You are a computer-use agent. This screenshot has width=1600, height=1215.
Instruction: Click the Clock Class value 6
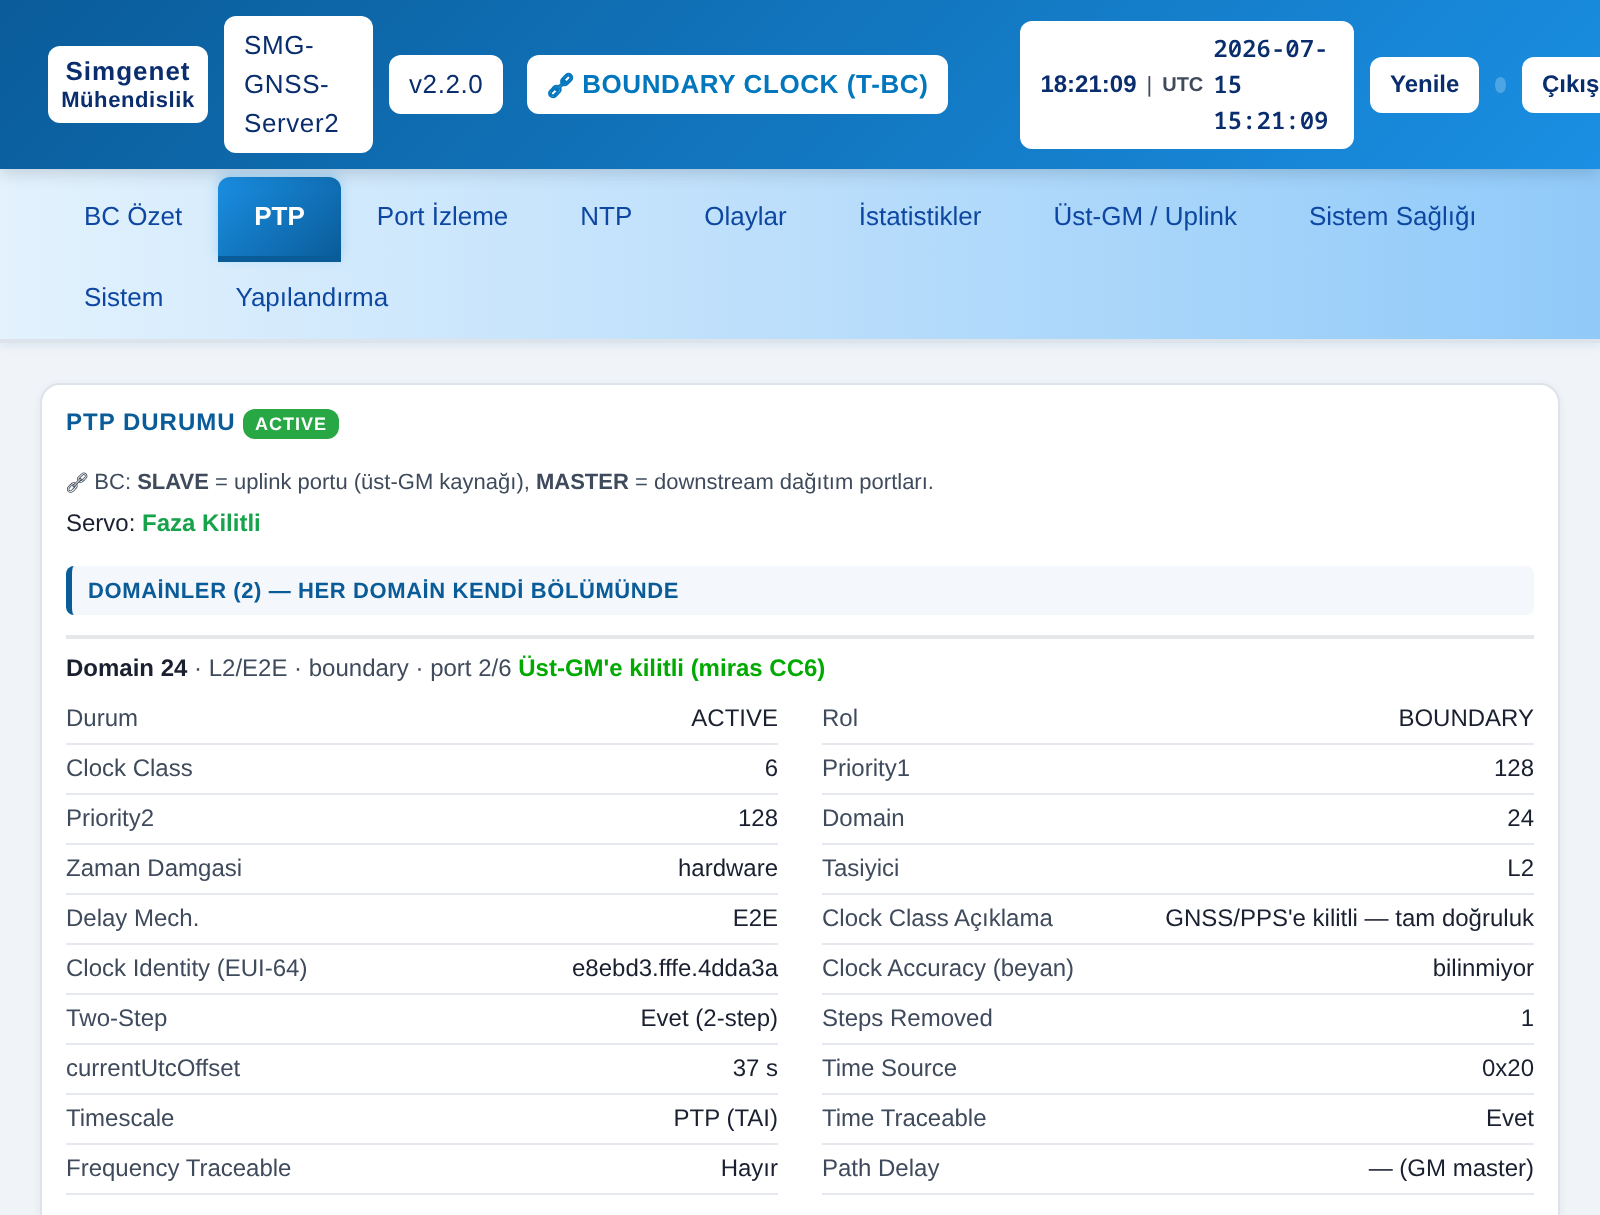click(x=771, y=768)
